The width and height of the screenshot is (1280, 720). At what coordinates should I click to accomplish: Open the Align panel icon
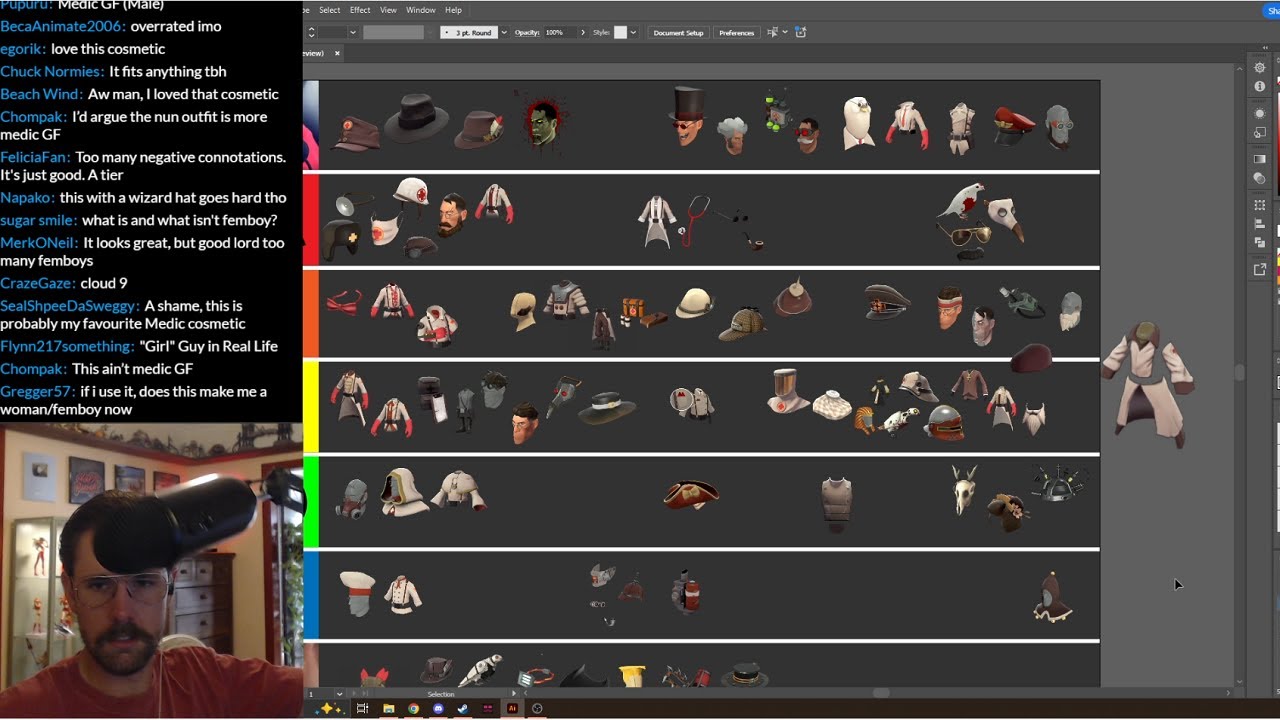[x=1259, y=224]
